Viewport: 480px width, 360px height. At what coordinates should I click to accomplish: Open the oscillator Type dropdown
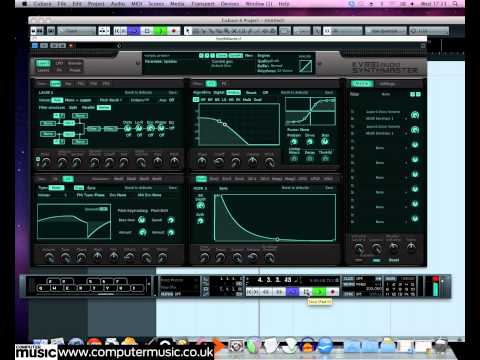[x=56, y=188]
